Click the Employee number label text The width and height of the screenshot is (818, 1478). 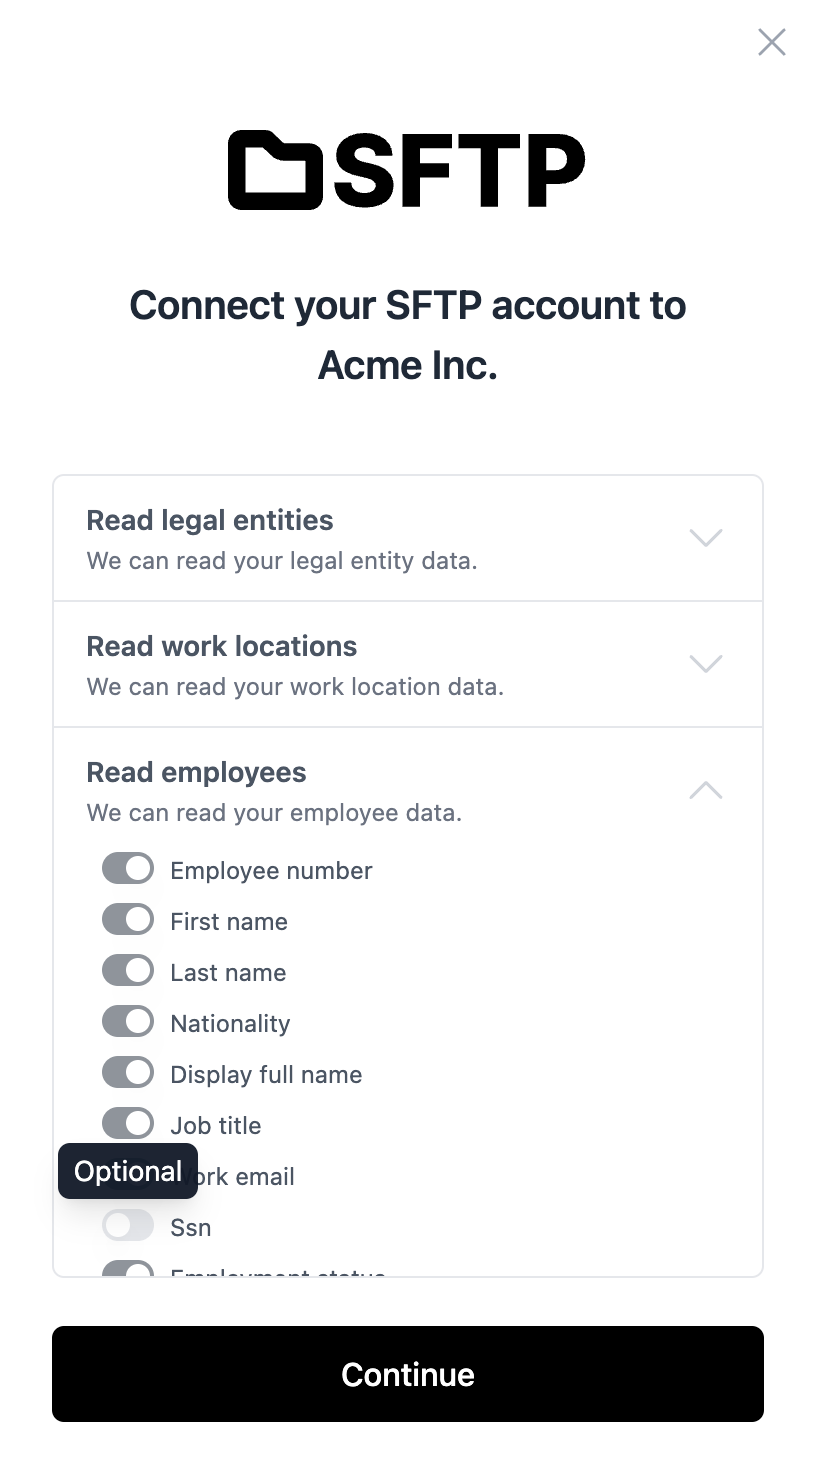(x=271, y=871)
